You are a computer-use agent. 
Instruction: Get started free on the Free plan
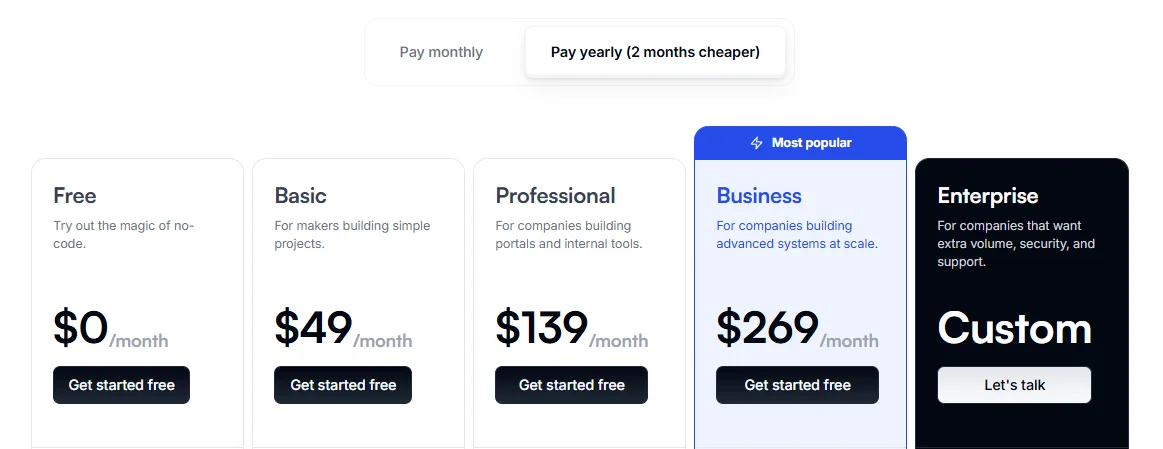click(x=122, y=385)
